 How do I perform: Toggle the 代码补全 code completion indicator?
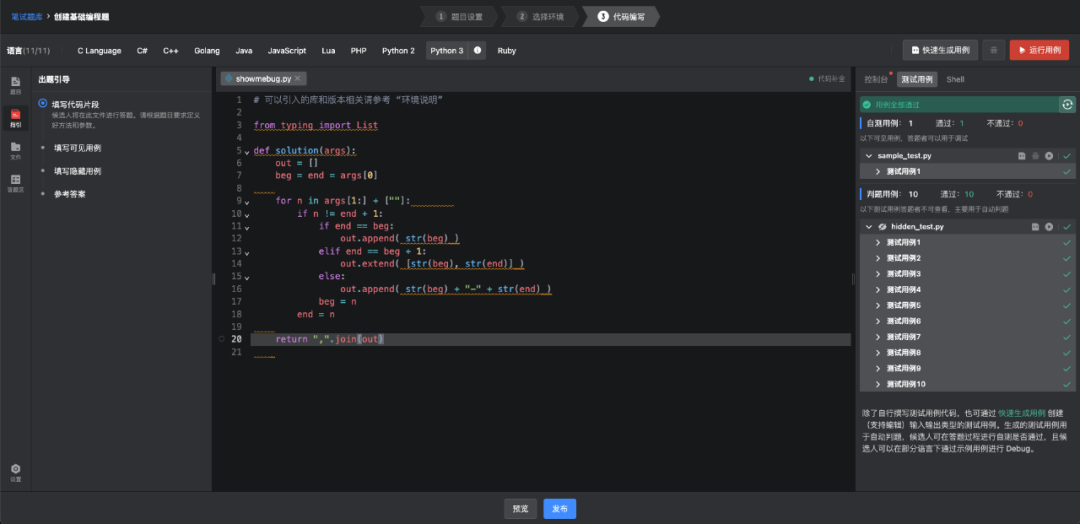[x=827, y=78]
